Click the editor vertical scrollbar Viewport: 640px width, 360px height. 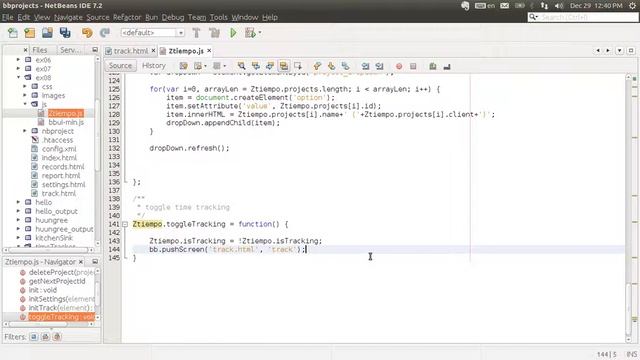[629, 208]
